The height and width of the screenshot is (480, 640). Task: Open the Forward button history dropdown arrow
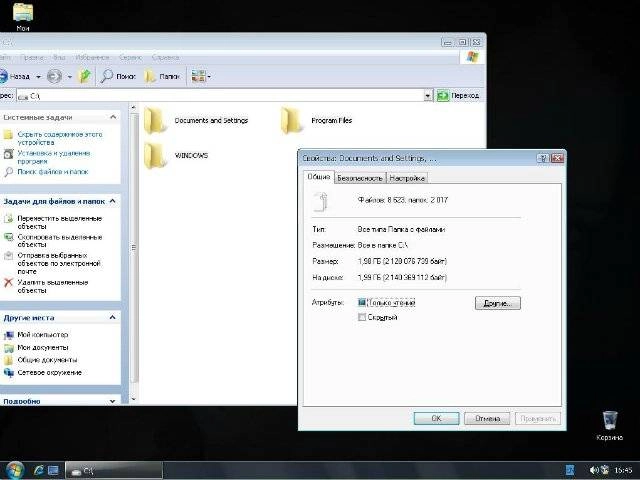pyautogui.click(x=70, y=77)
